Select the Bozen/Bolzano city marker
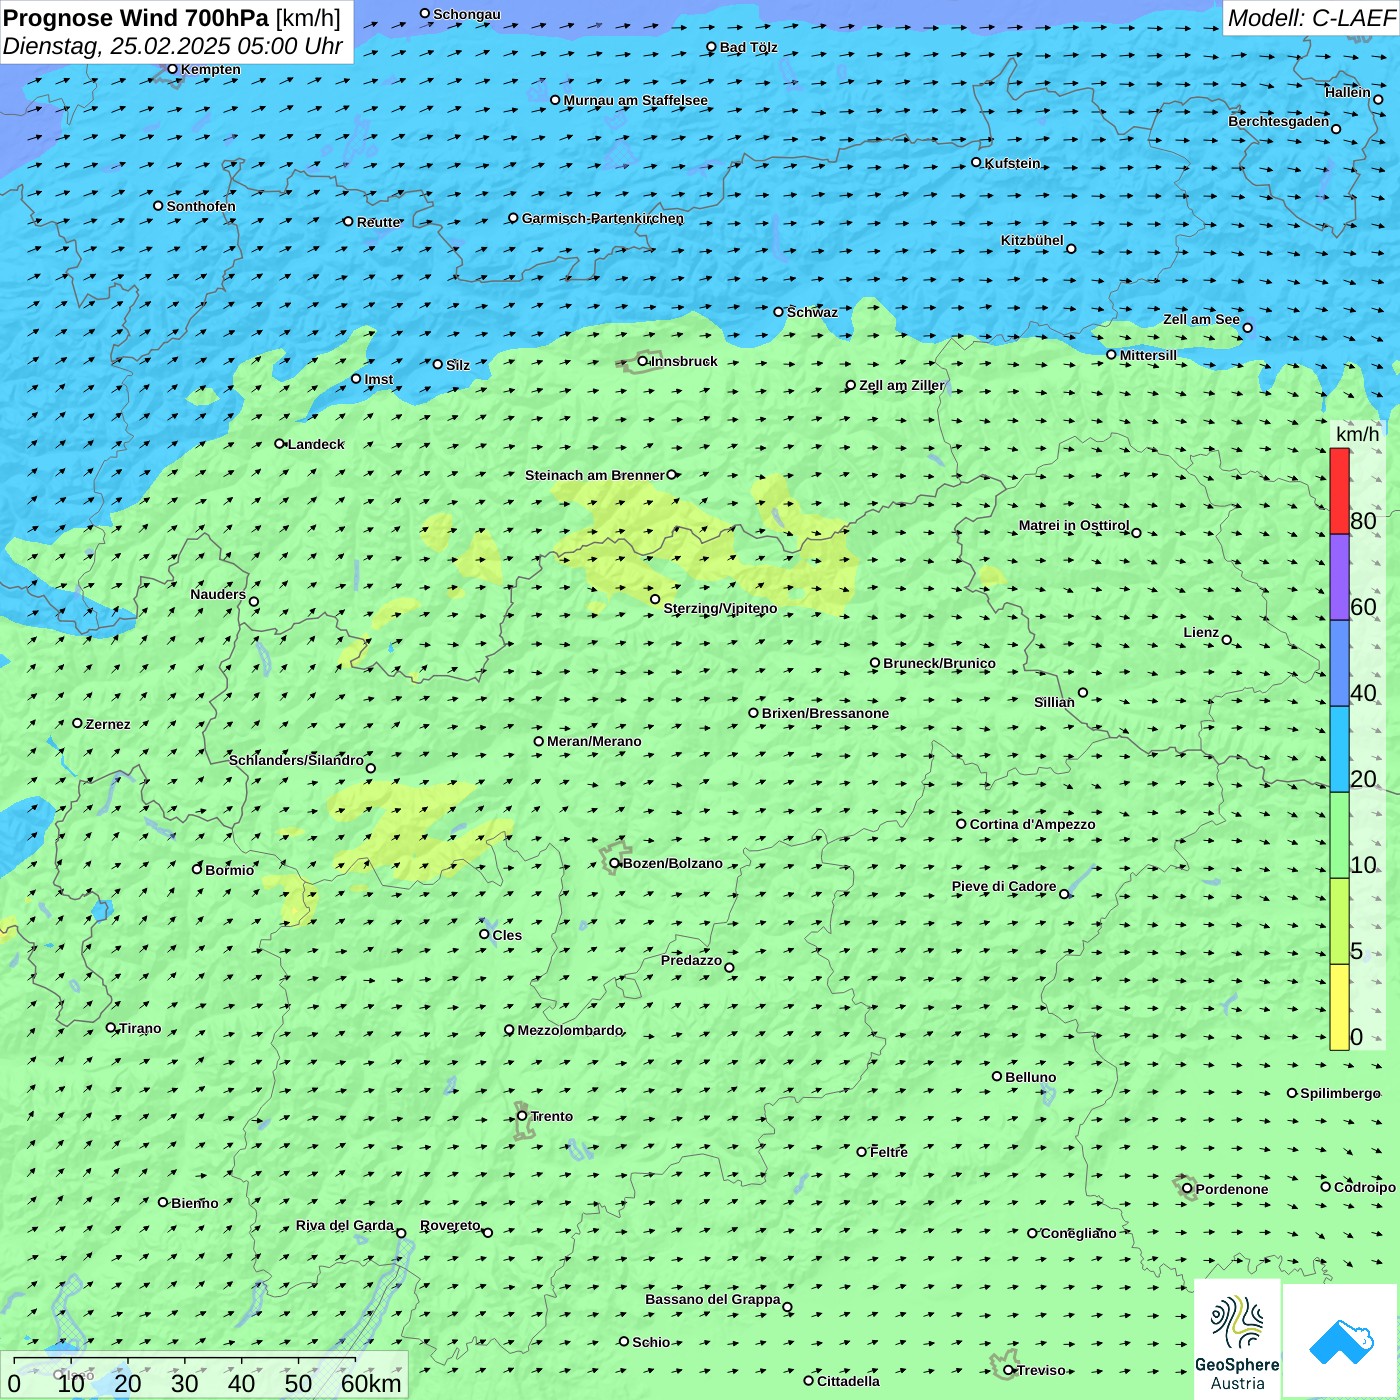Screen dimensions: 1400x1400 point(615,863)
